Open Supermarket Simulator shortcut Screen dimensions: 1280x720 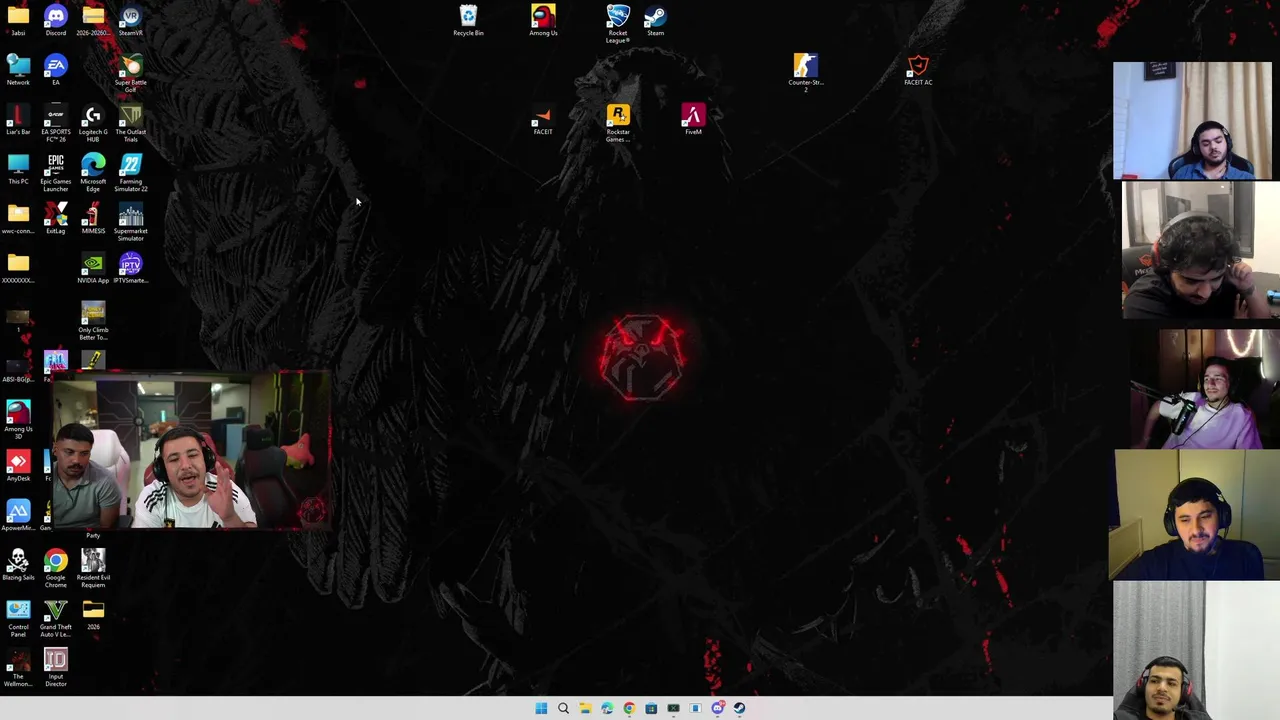tap(130, 222)
